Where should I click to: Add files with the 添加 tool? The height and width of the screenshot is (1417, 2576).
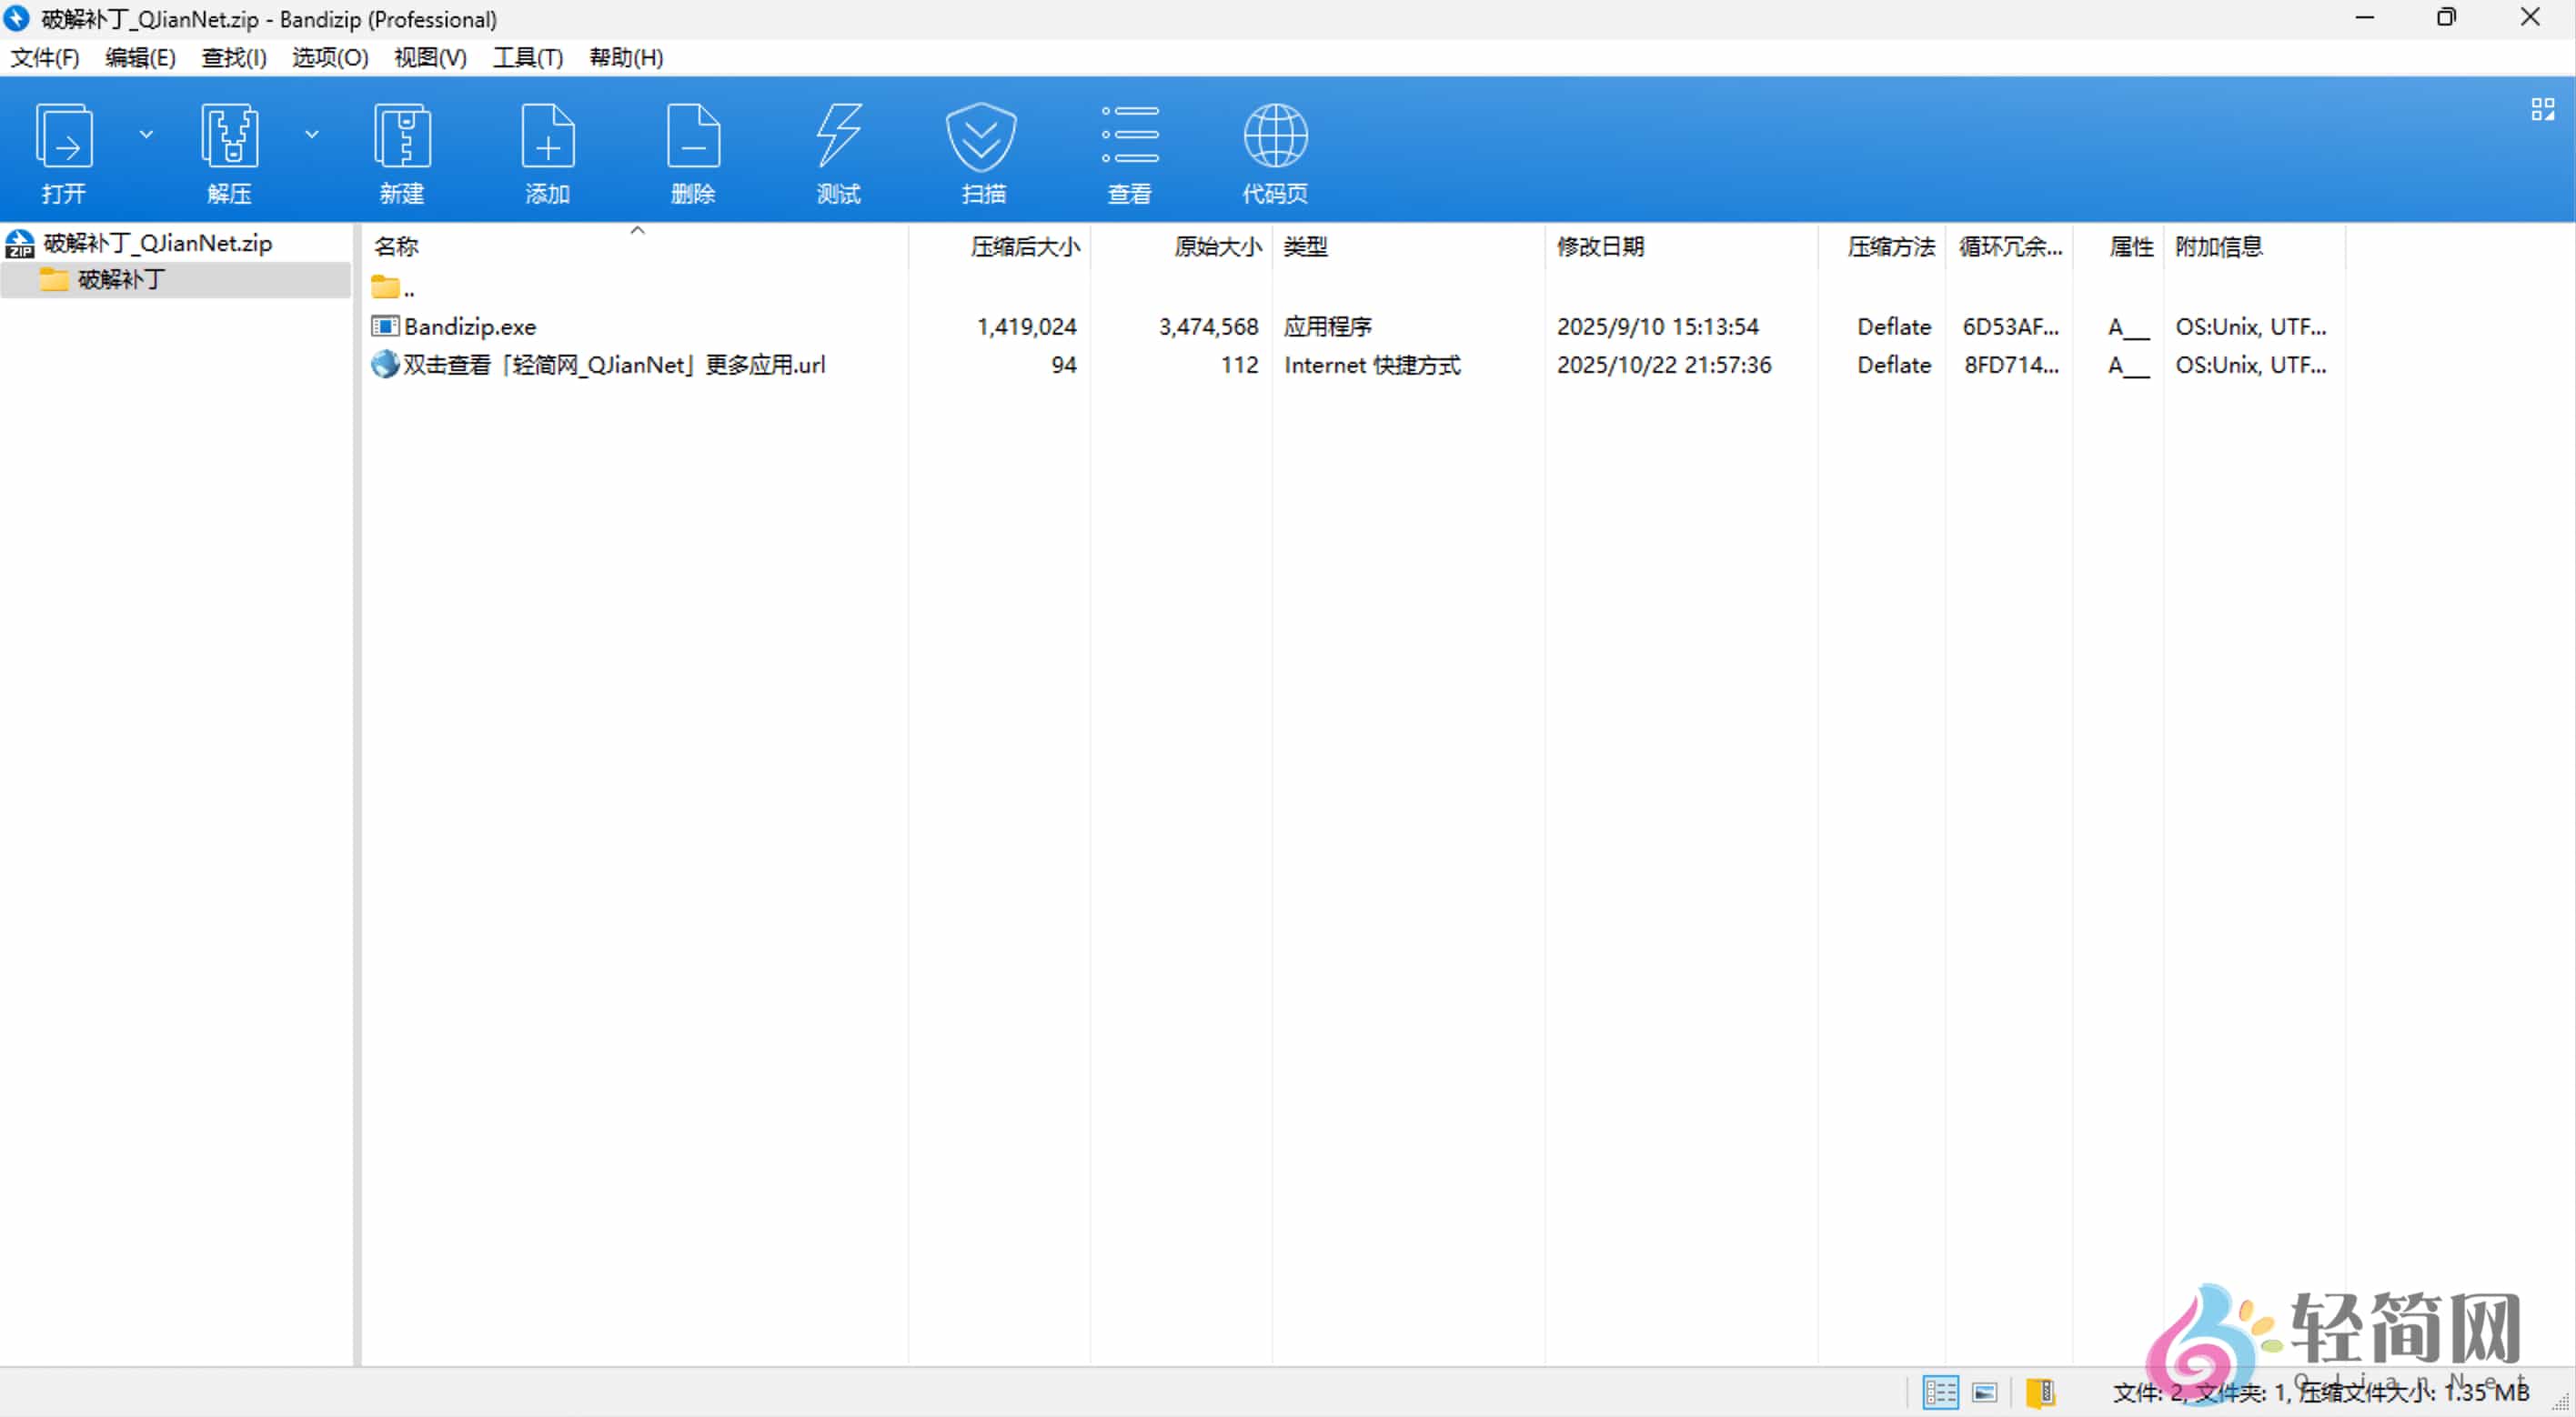tap(547, 150)
